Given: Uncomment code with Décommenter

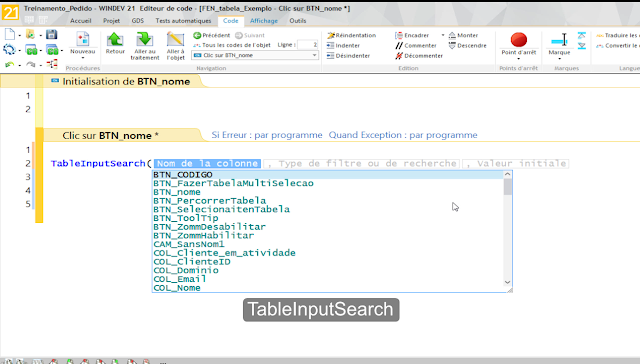Looking at the screenshot, I should [x=419, y=56].
